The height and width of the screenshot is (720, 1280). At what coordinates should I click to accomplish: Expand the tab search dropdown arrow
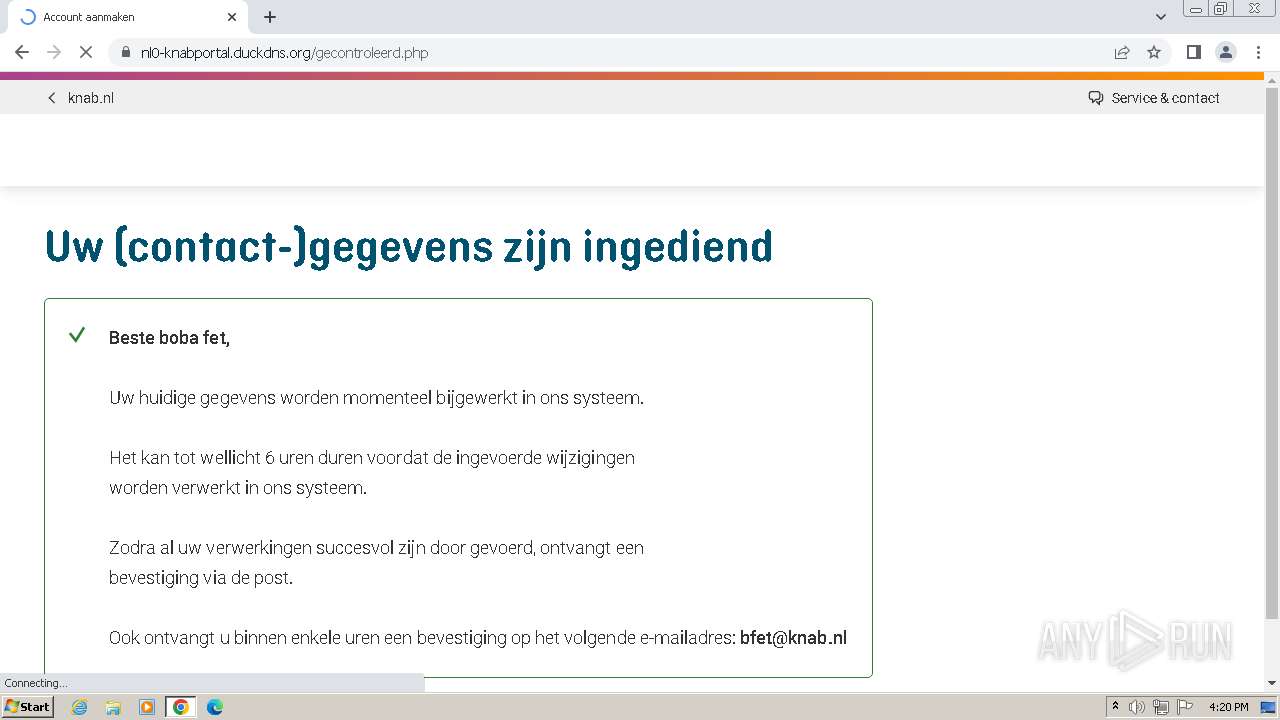[x=1160, y=17]
